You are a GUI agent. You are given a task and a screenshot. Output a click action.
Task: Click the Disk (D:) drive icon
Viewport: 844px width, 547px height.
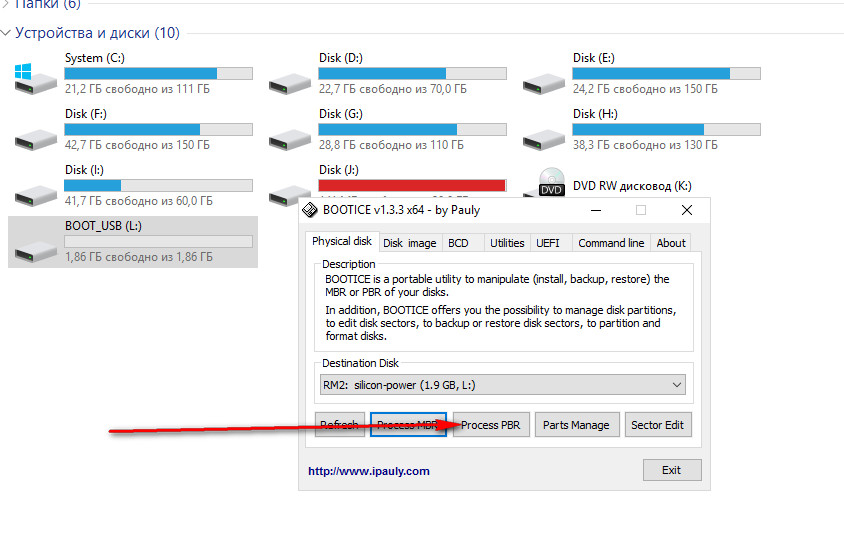coord(289,79)
